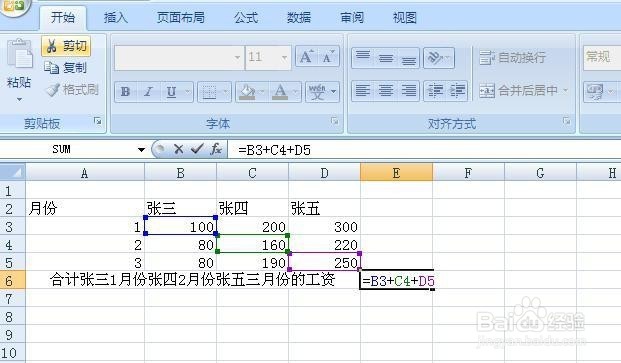
Task: Switch to 页面布局 tab
Action: pyautogui.click(x=181, y=17)
